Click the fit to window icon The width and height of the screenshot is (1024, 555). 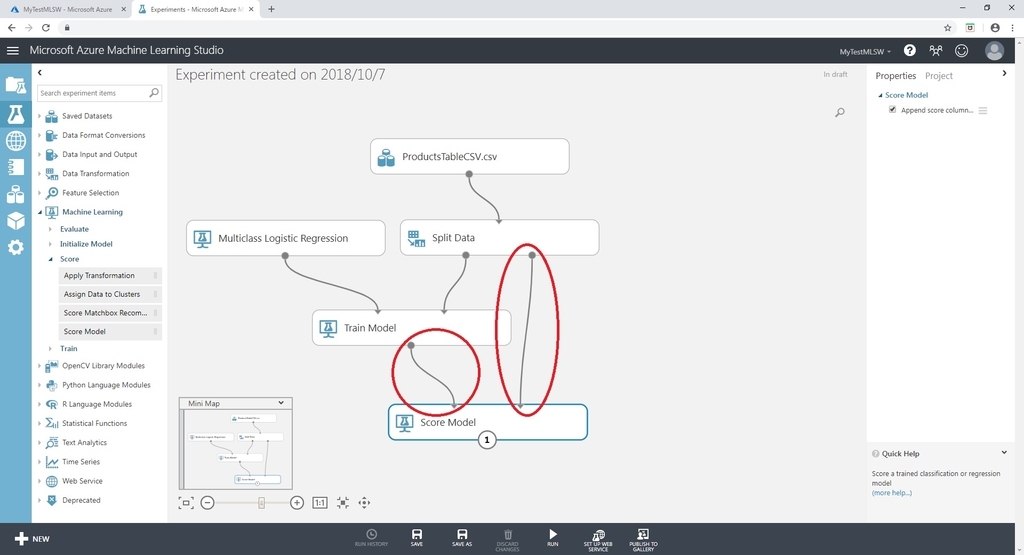186,503
